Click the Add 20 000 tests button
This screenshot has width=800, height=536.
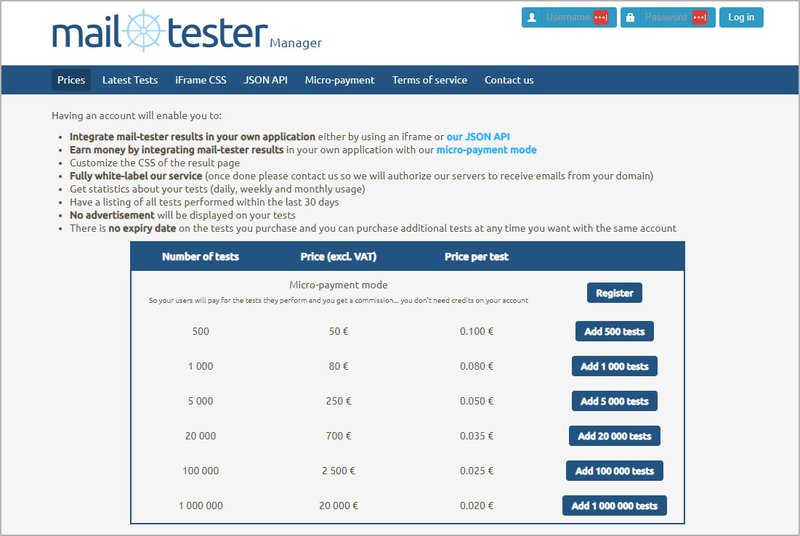(614, 436)
